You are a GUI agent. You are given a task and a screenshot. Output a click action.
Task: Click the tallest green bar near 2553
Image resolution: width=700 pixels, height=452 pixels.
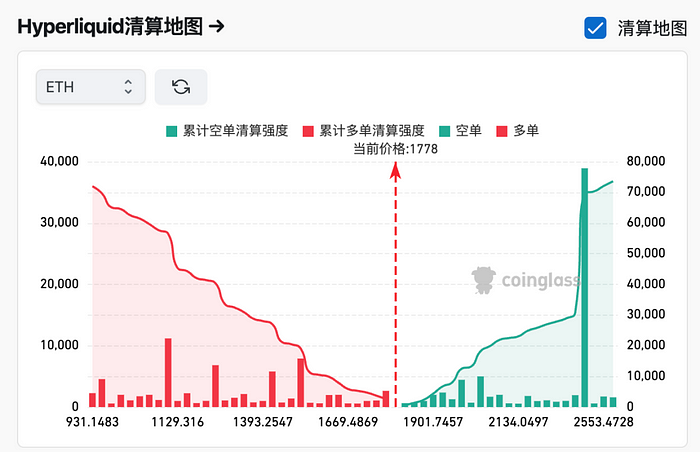click(585, 287)
